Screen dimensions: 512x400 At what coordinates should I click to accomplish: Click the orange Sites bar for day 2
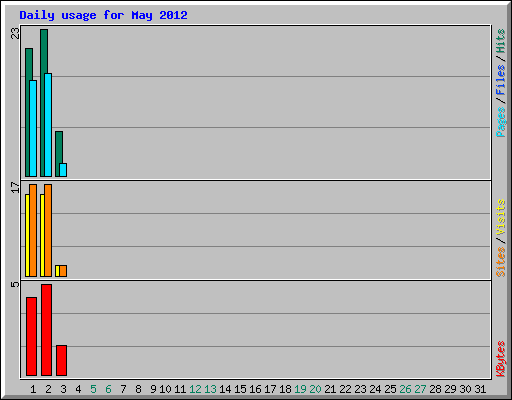tap(48, 230)
